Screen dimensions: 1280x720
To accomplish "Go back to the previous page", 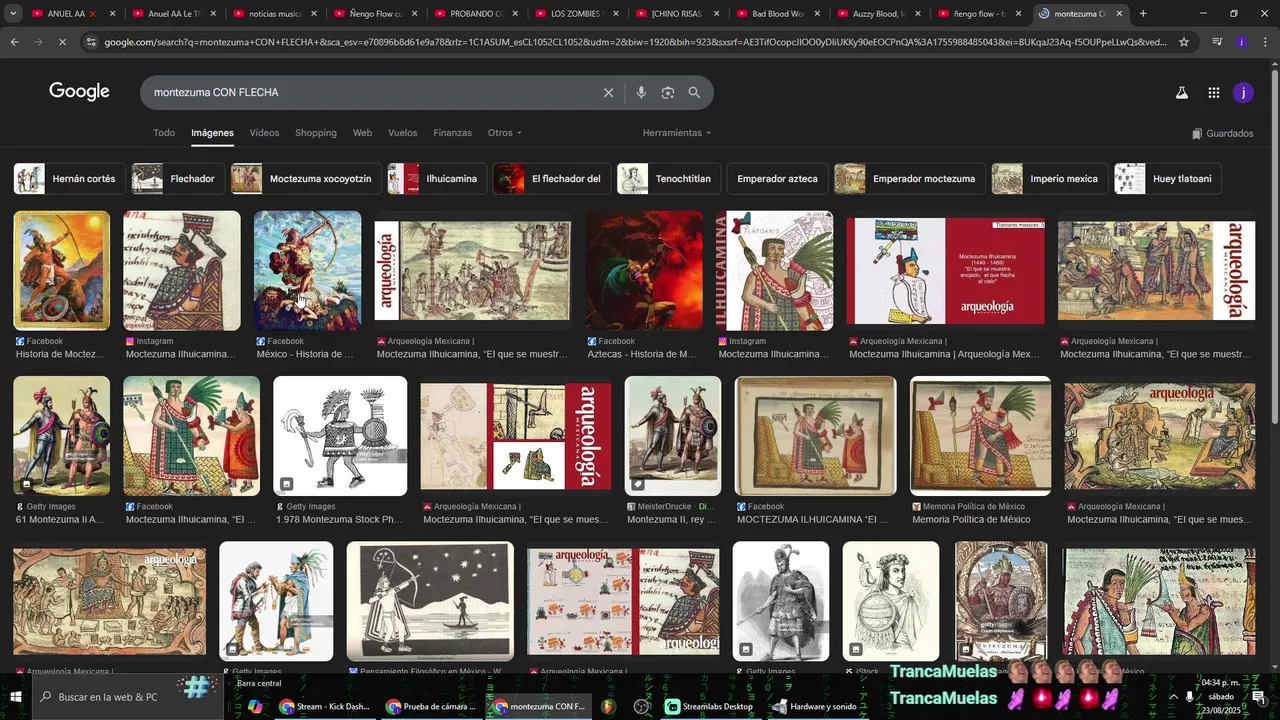I will click(14, 42).
